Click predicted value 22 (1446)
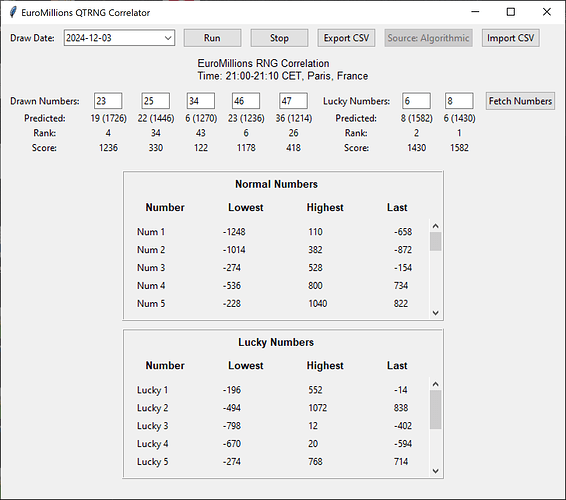 pyautogui.click(x=156, y=118)
